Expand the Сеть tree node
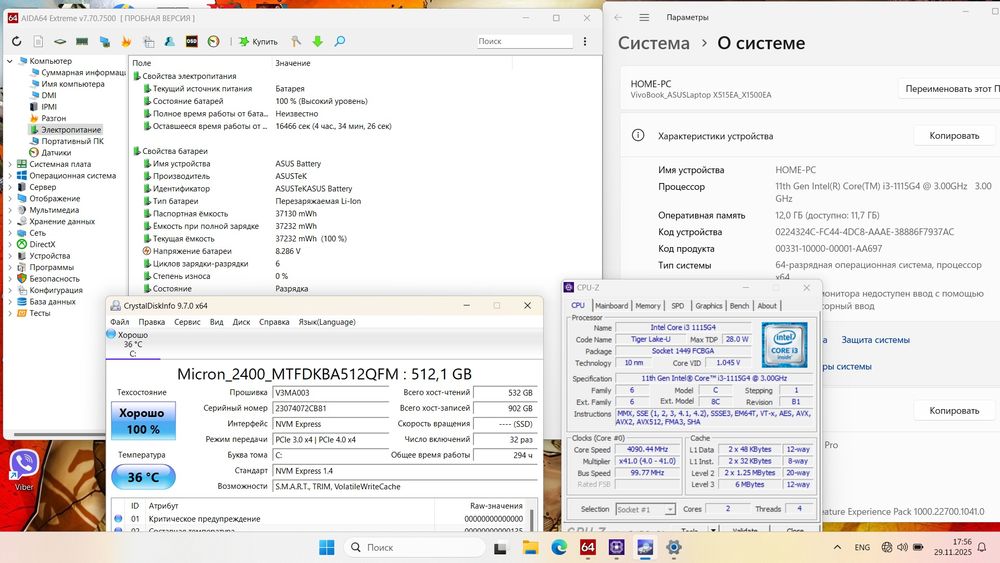 pos(10,233)
